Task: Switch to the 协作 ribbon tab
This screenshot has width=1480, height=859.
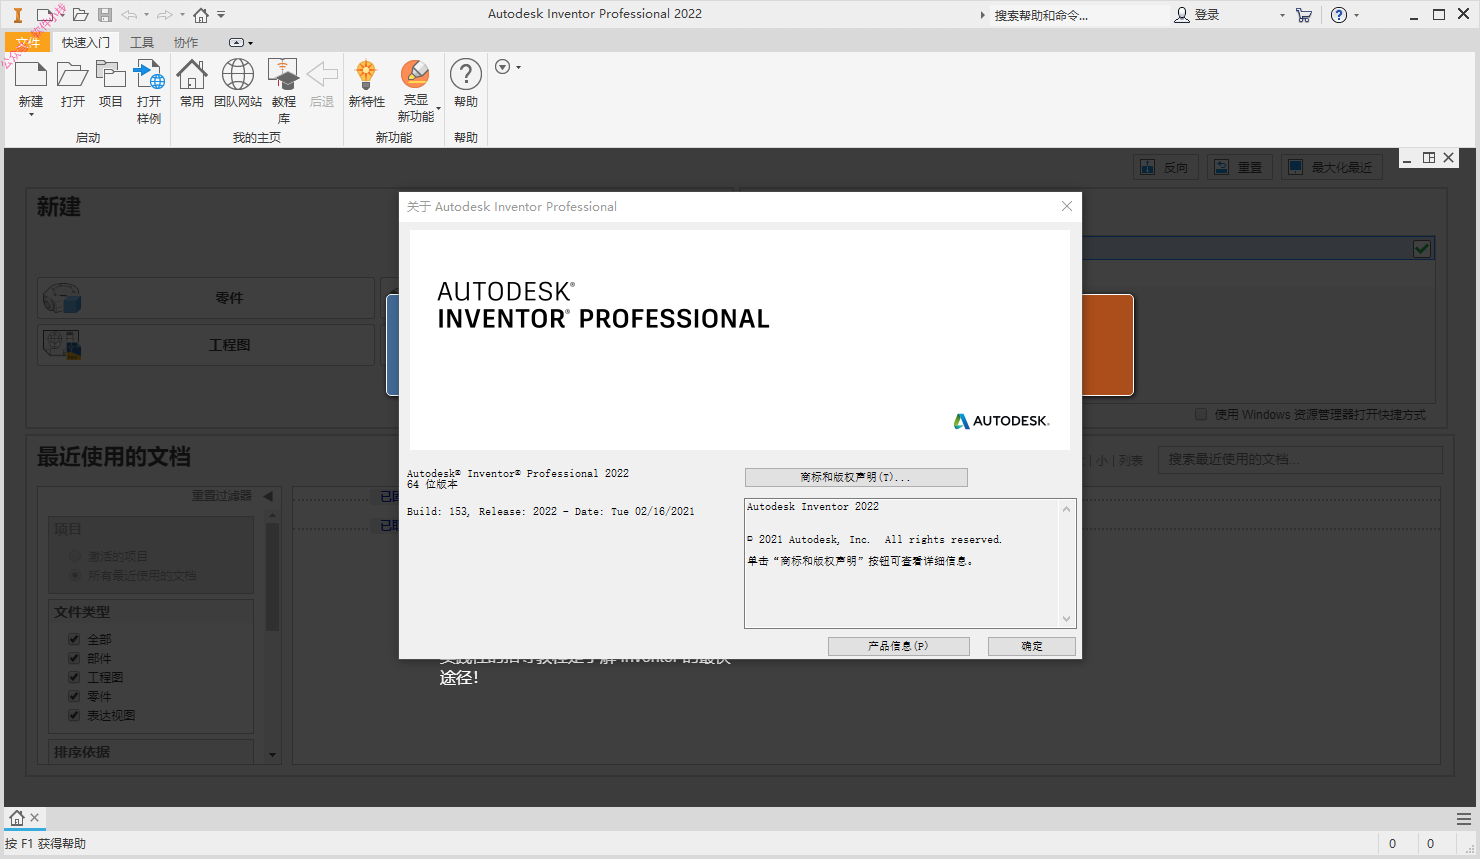Action: tap(186, 42)
